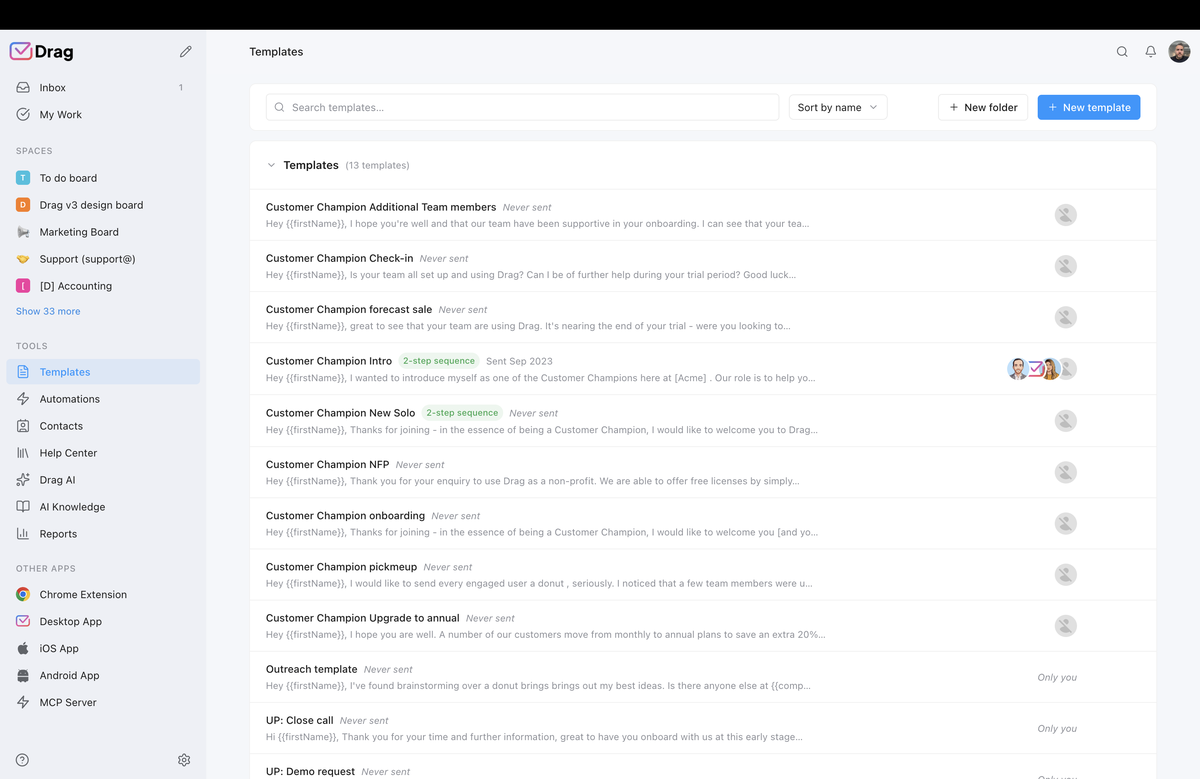Click the iOS App apple icon
This screenshot has width=1200, height=779.
click(23, 648)
